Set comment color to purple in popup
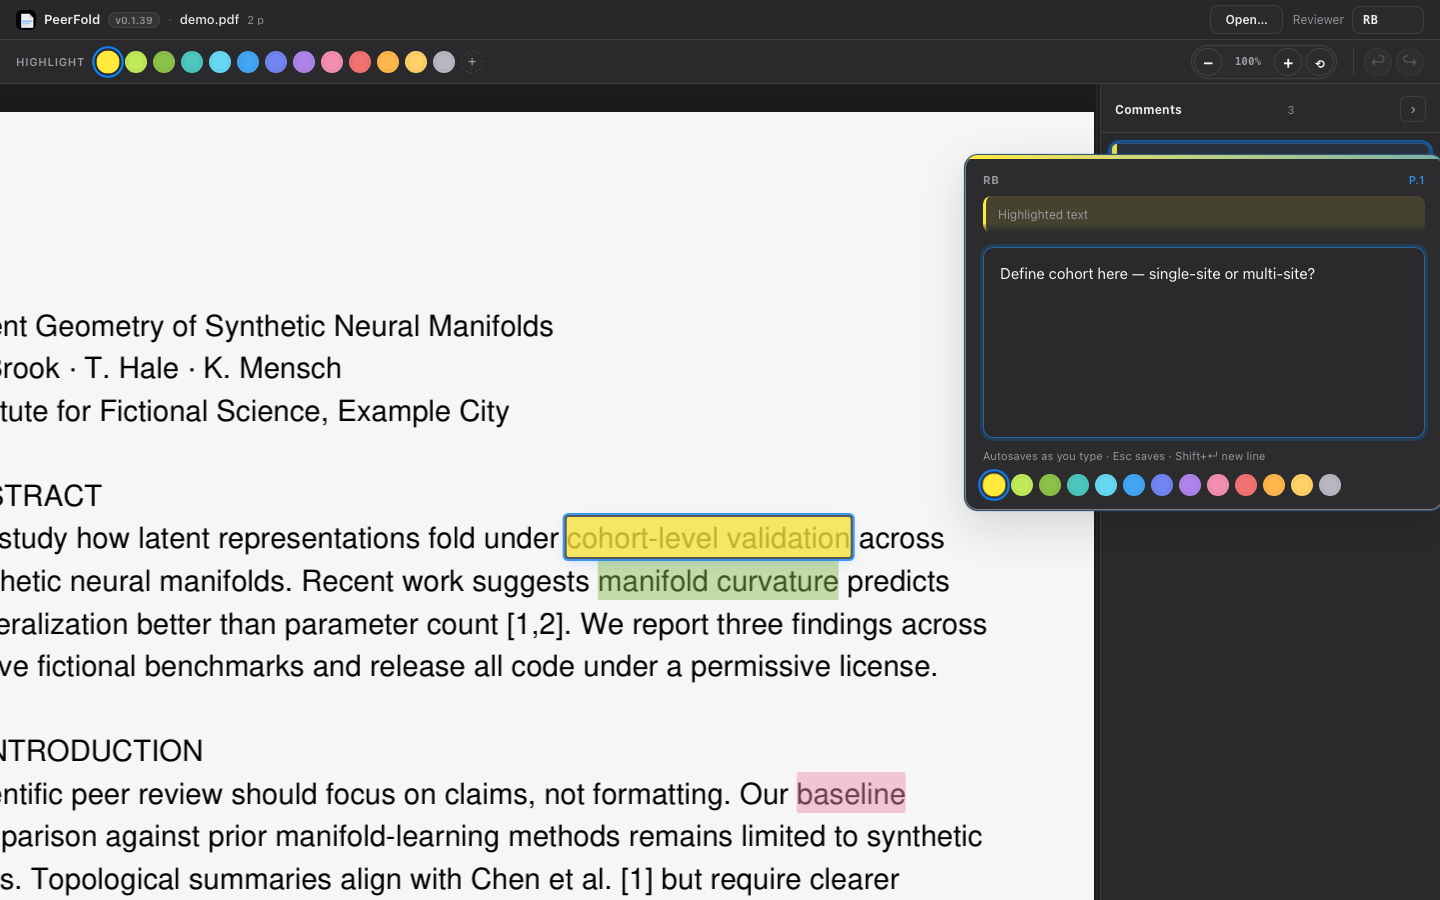1440x900 pixels. point(1190,485)
